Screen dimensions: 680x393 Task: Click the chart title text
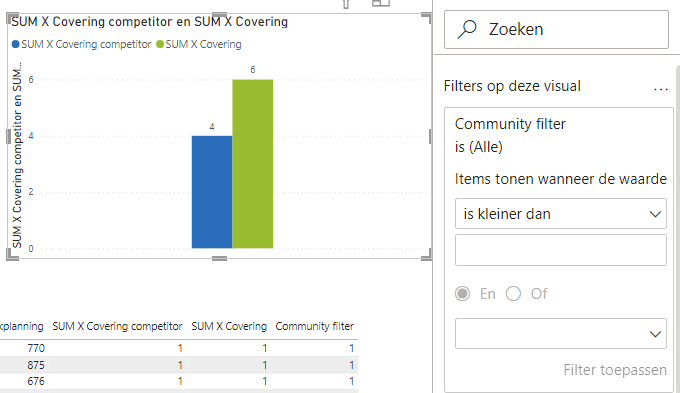coord(149,22)
